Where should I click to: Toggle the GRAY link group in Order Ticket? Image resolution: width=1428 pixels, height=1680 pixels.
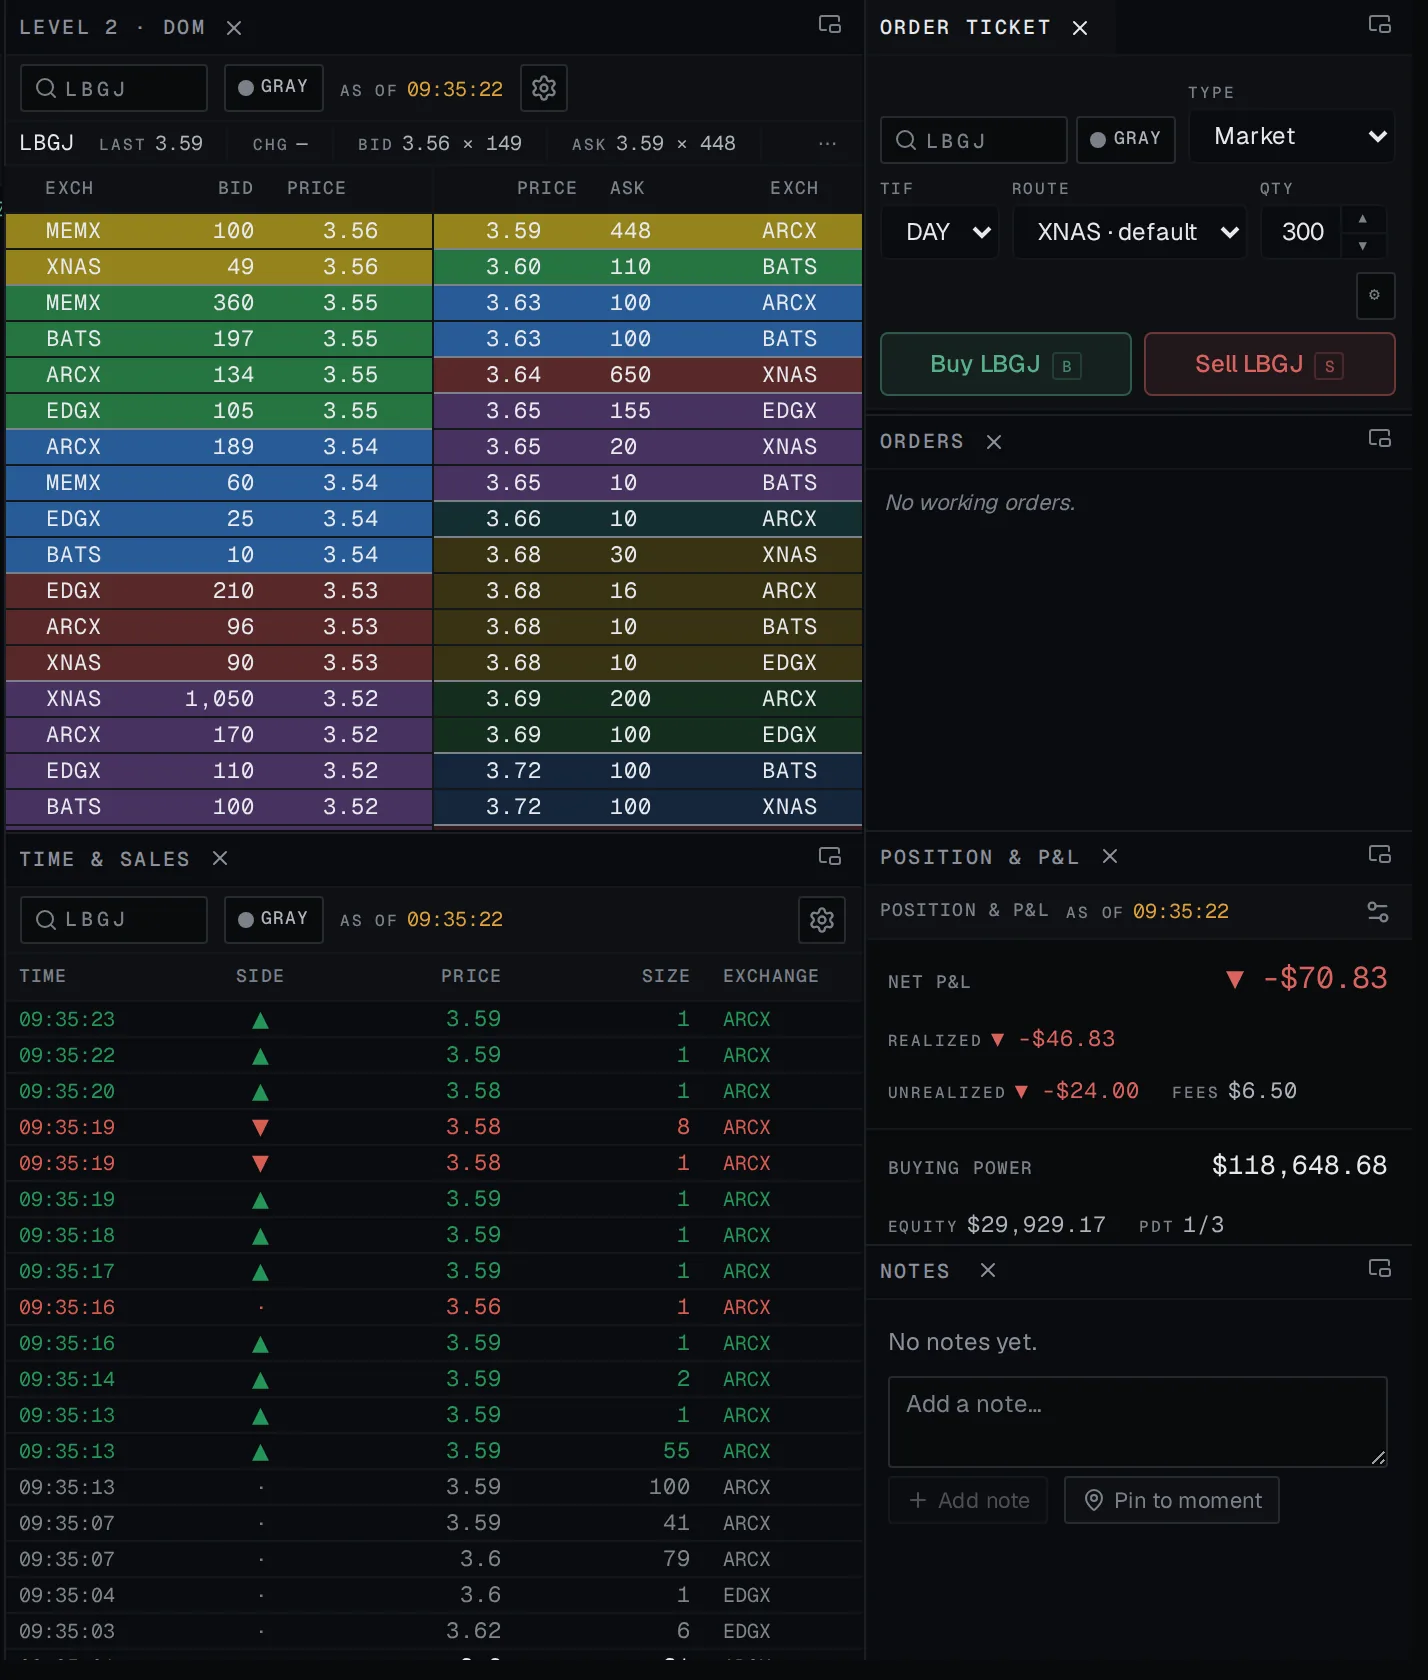coord(1126,139)
